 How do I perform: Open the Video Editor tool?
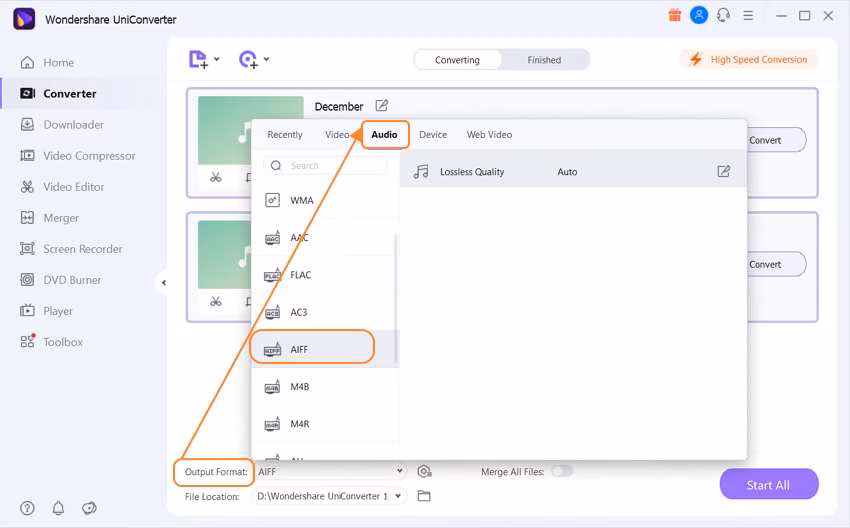[62, 186]
